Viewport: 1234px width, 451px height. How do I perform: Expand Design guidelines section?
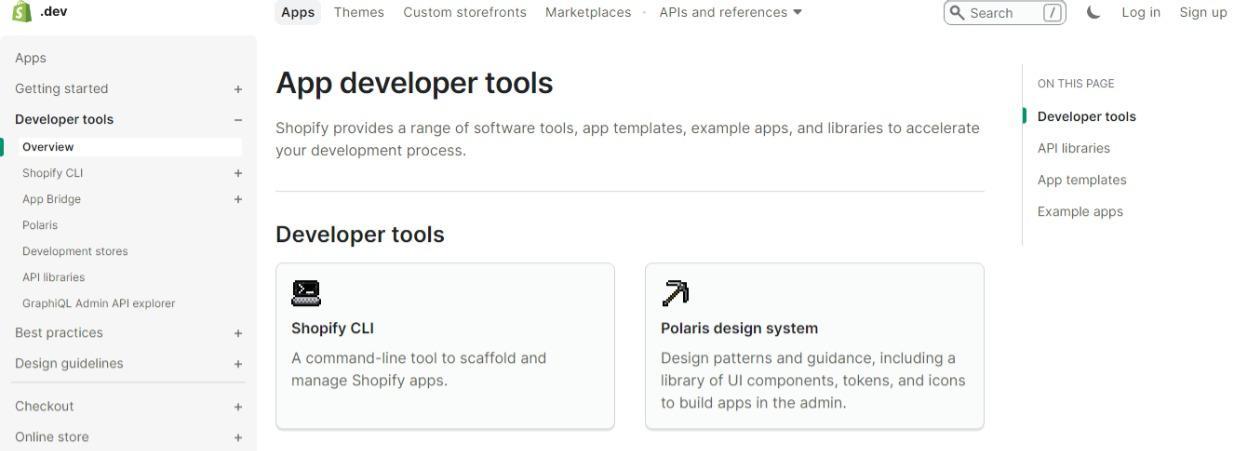[238, 364]
